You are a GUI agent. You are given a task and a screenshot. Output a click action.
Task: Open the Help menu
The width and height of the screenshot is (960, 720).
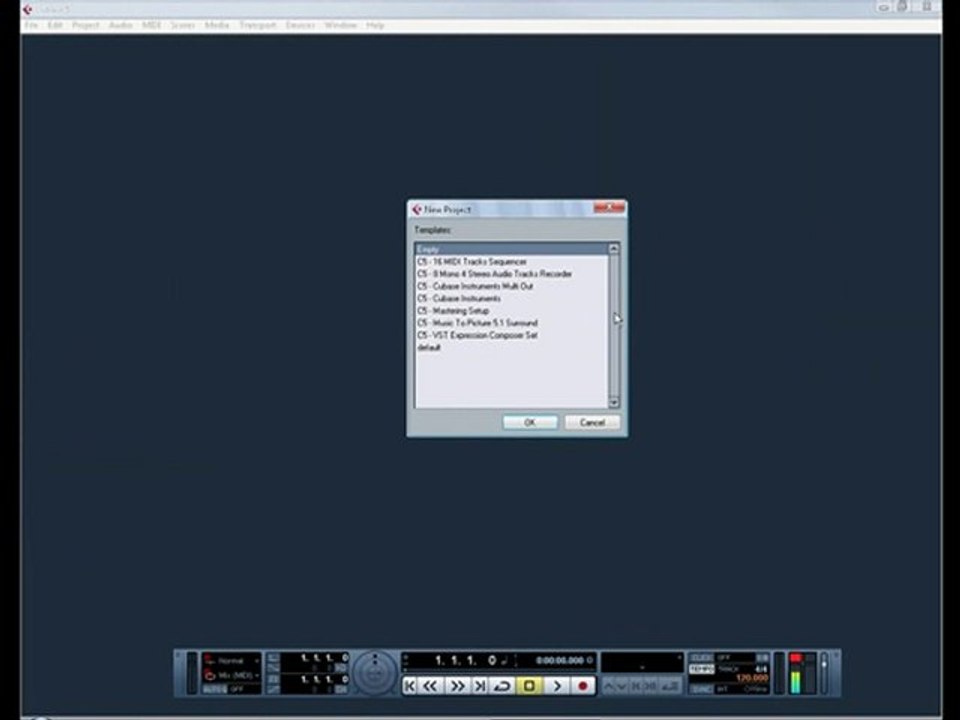(x=375, y=25)
